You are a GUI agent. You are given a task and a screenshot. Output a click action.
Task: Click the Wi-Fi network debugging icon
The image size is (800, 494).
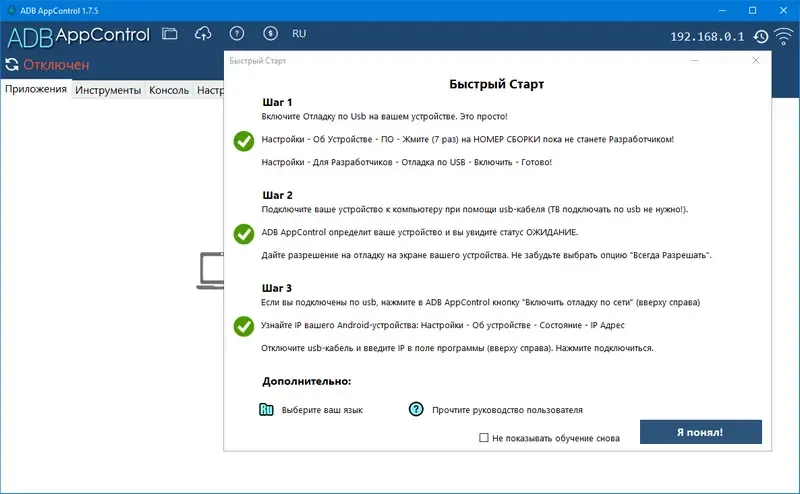[x=784, y=36]
